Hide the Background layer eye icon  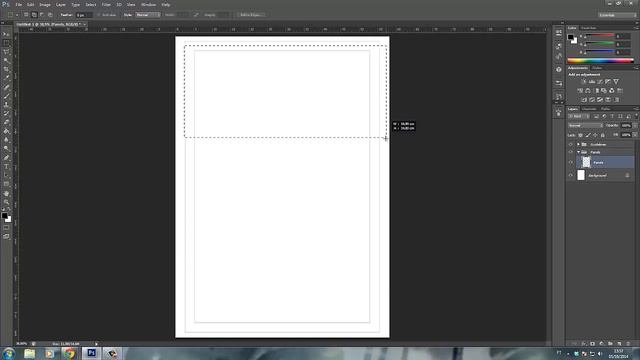coord(571,176)
